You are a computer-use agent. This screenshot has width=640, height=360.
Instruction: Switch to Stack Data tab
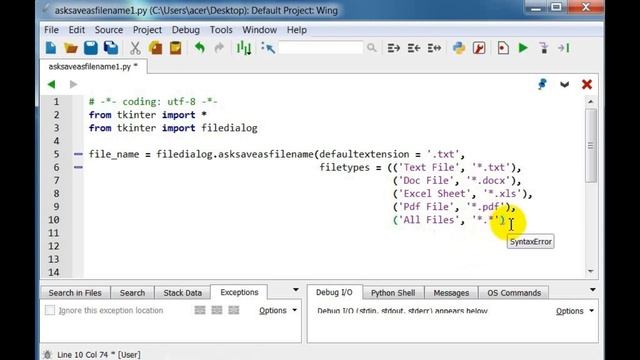click(182, 293)
